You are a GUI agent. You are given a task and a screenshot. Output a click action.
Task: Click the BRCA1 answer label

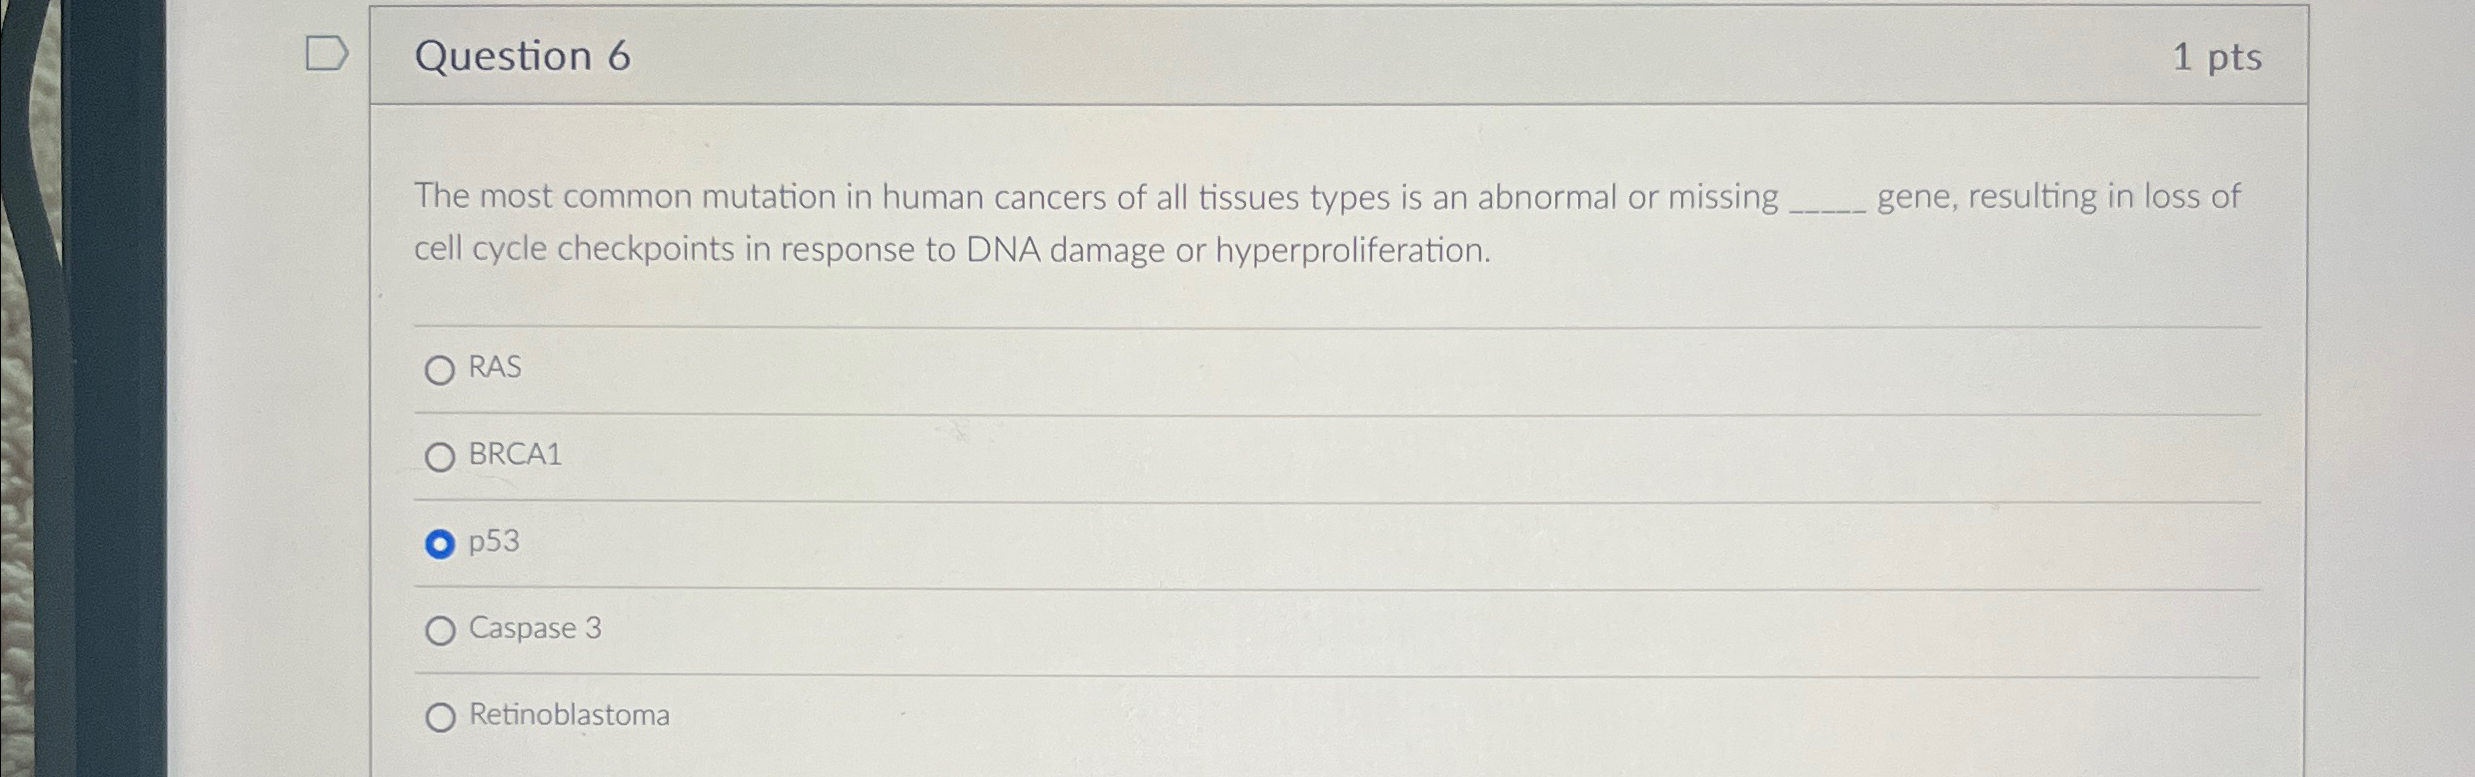click(x=514, y=455)
